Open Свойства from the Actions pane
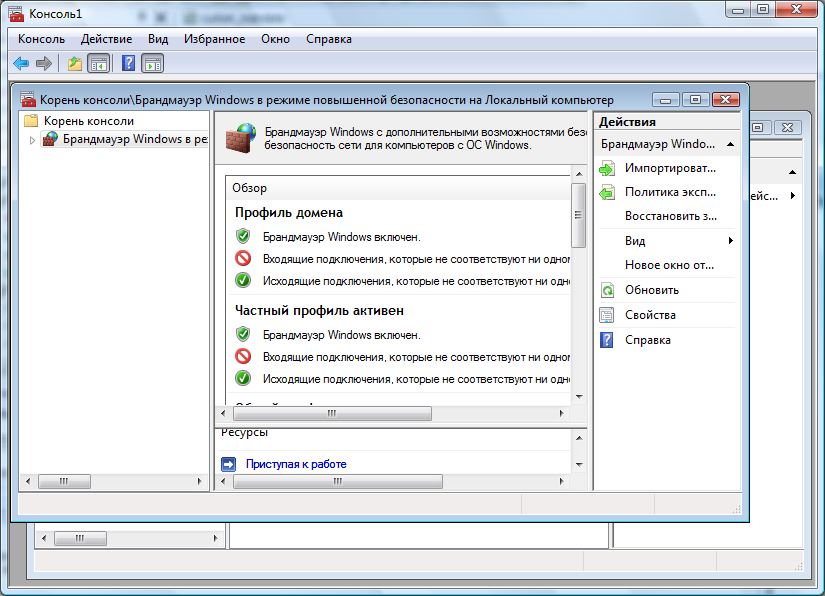The image size is (825, 596). 650,315
